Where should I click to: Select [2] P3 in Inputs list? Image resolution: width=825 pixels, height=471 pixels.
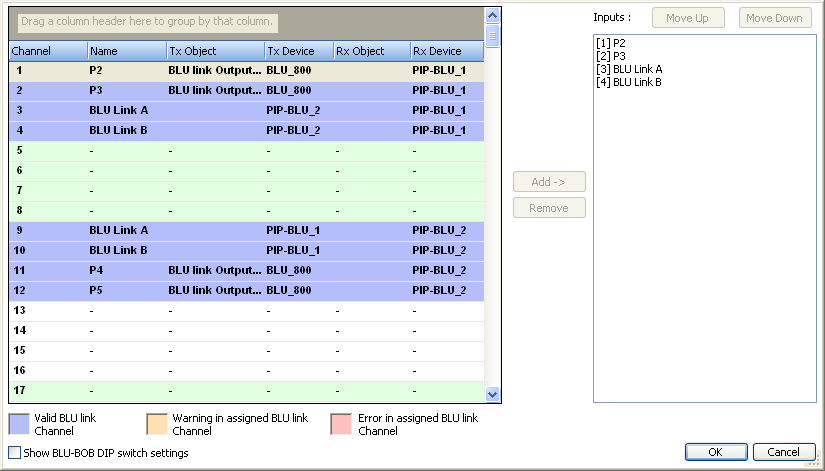pos(611,56)
